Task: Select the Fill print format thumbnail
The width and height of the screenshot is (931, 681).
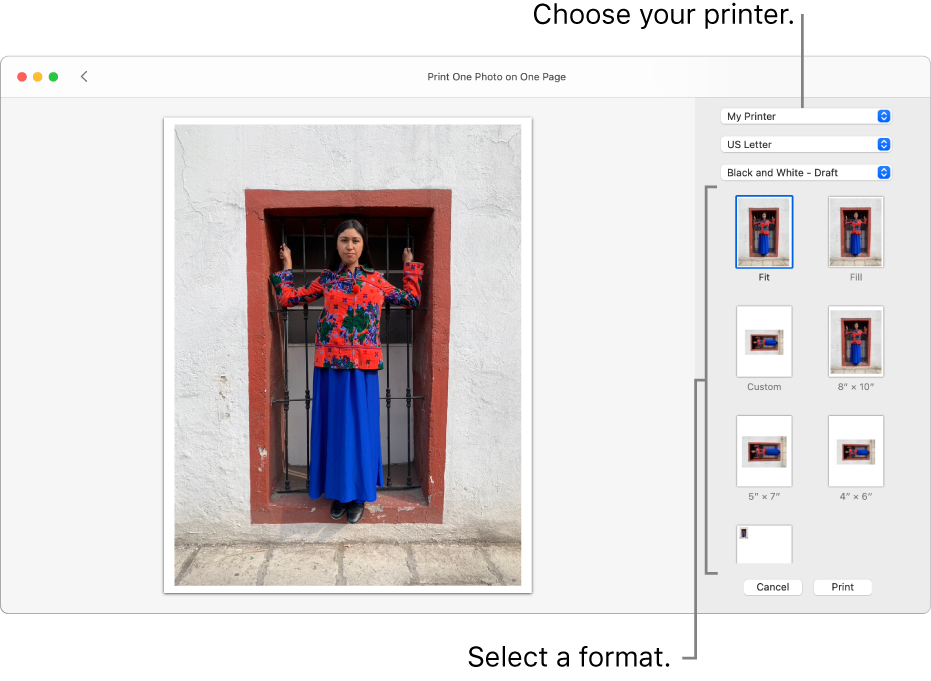Action: pyautogui.click(x=855, y=231)
